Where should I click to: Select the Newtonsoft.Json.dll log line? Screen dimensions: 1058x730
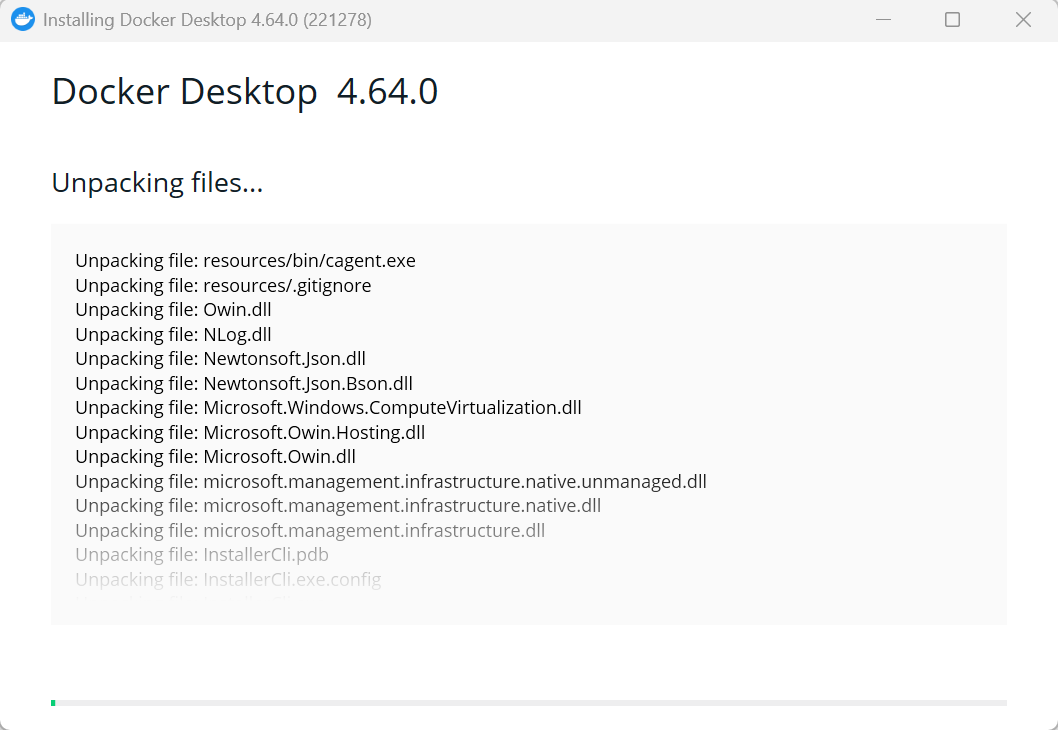click(221, 359)
